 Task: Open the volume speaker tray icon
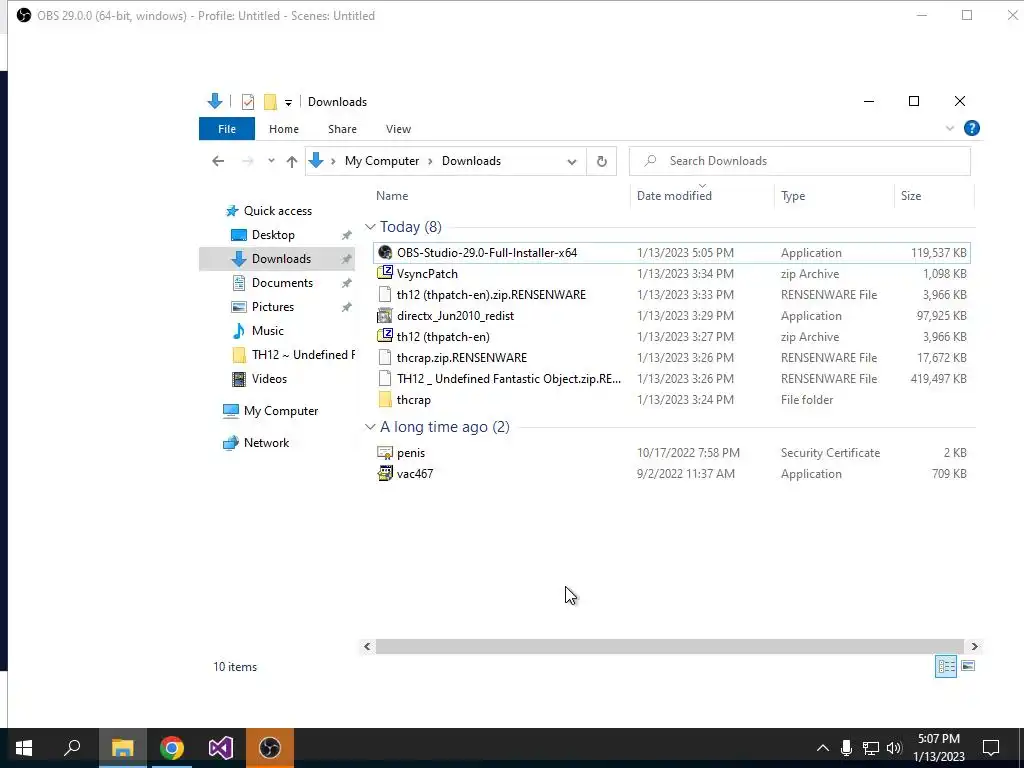point(894,748)
